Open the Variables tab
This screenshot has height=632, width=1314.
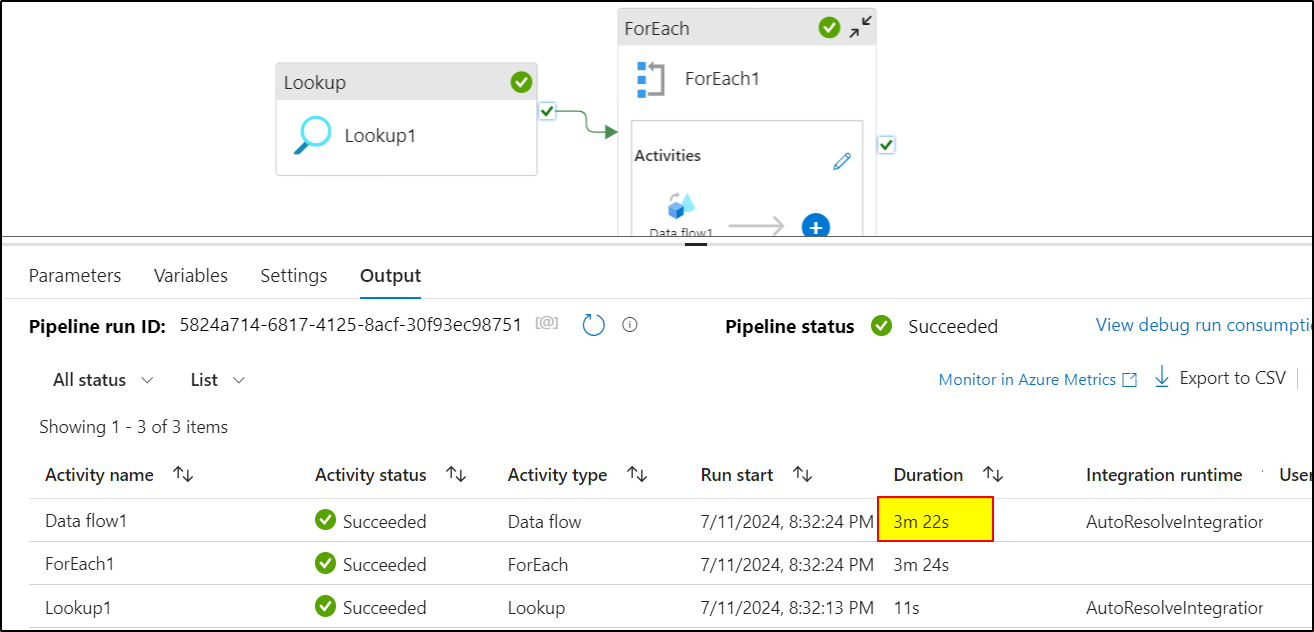[x=191, y=276]
